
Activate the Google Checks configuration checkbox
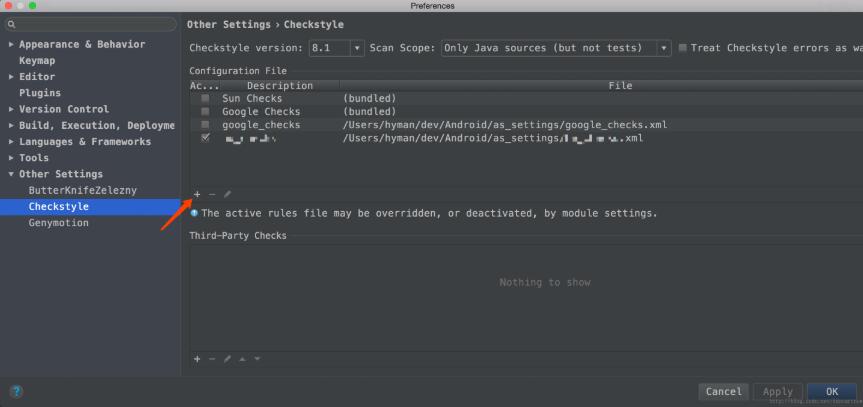[x=205, y=112]
